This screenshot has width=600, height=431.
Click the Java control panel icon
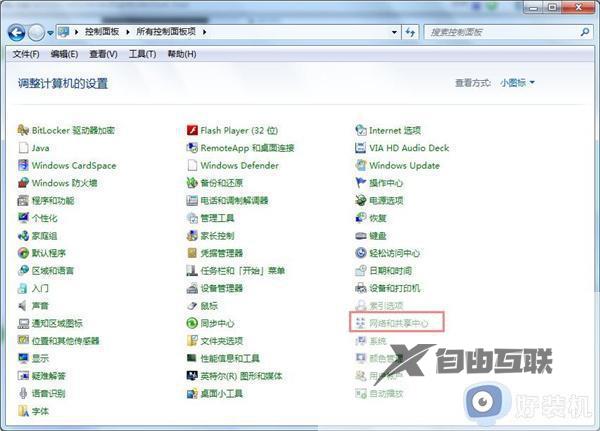(23, 148)
